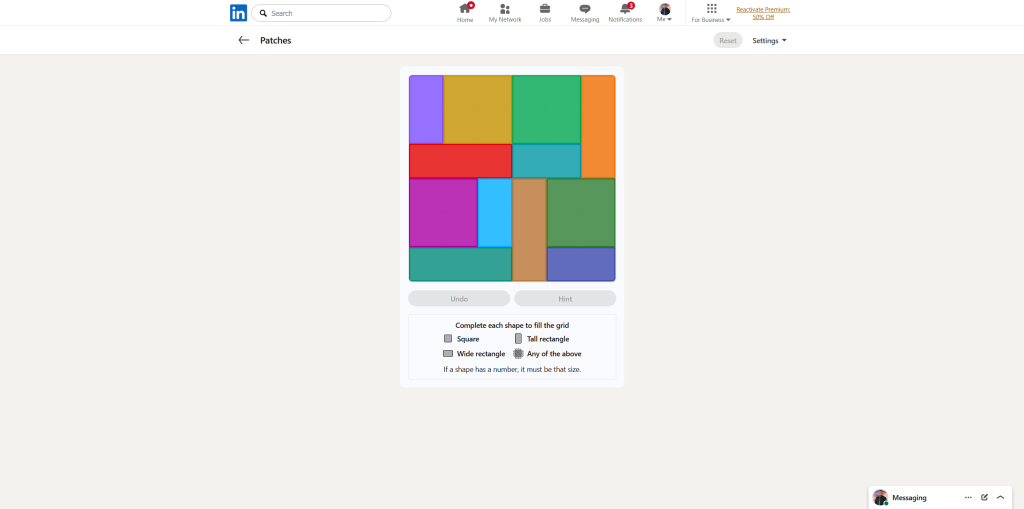
Task: Select the orange tall patch
Action: pos(598,127)
